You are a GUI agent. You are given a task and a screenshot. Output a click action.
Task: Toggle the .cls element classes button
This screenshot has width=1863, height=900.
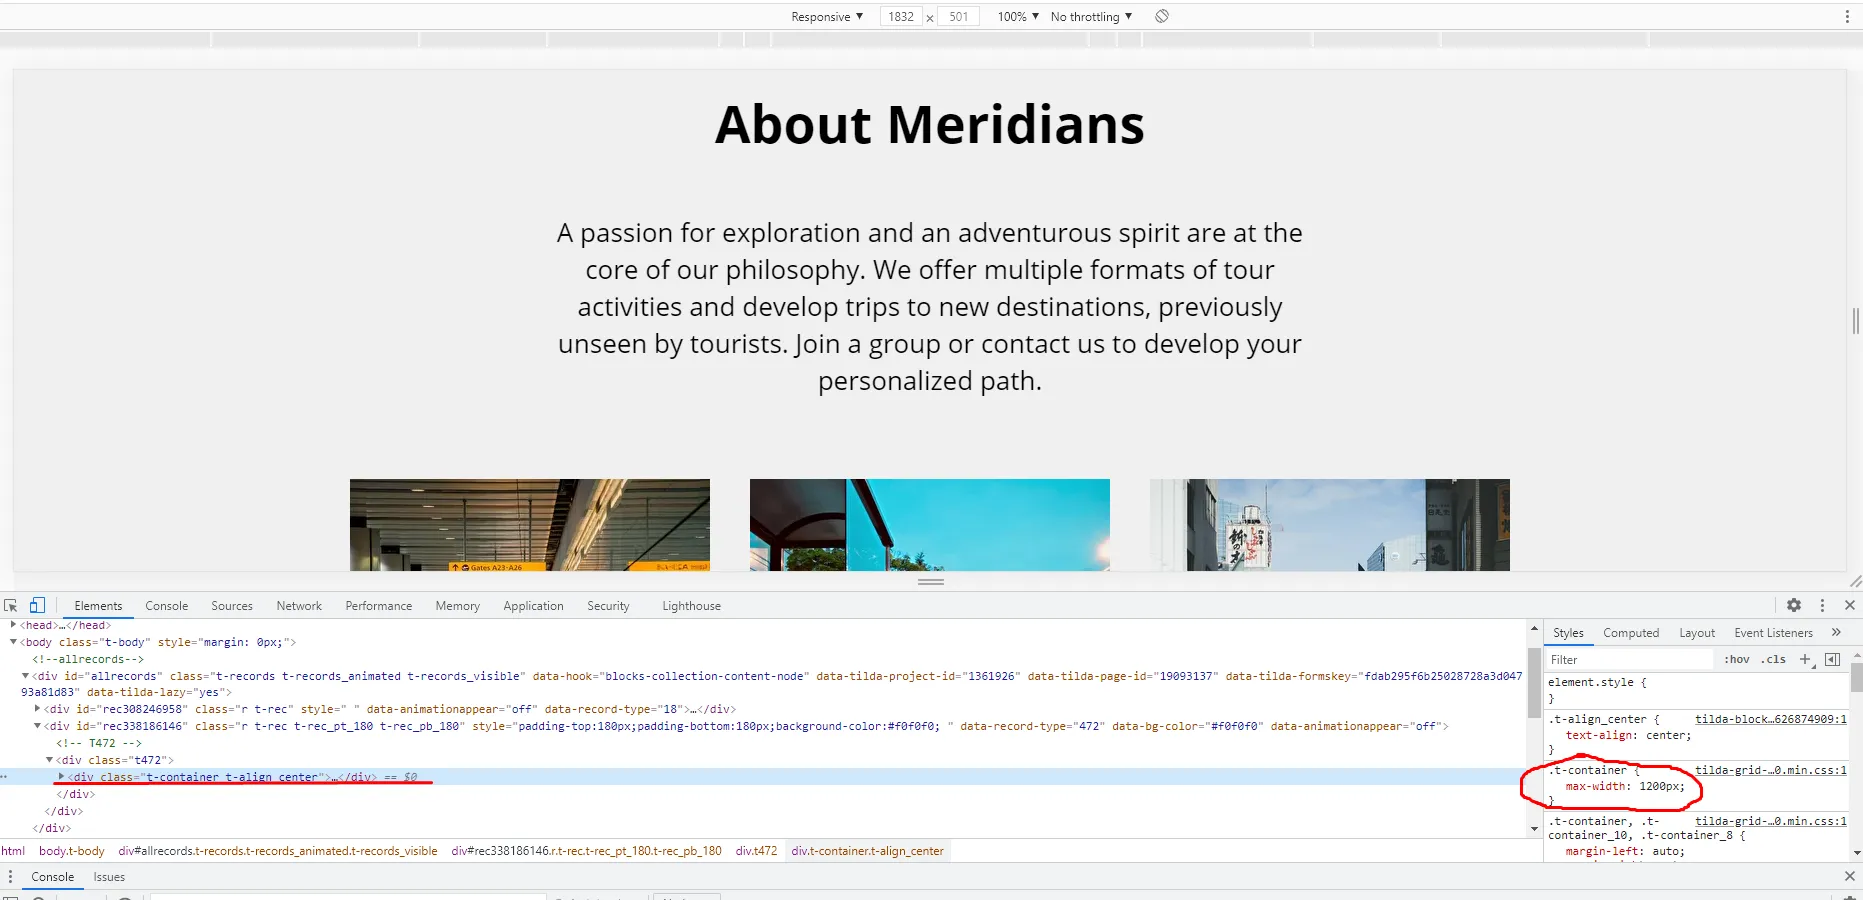click(1774, 659)
